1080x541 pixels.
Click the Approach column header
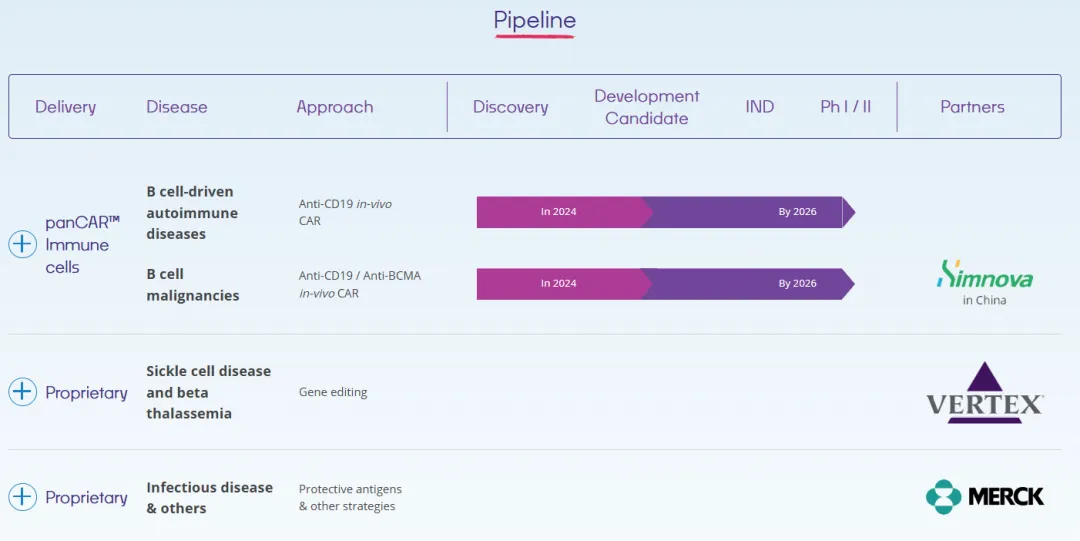[334, 107]
